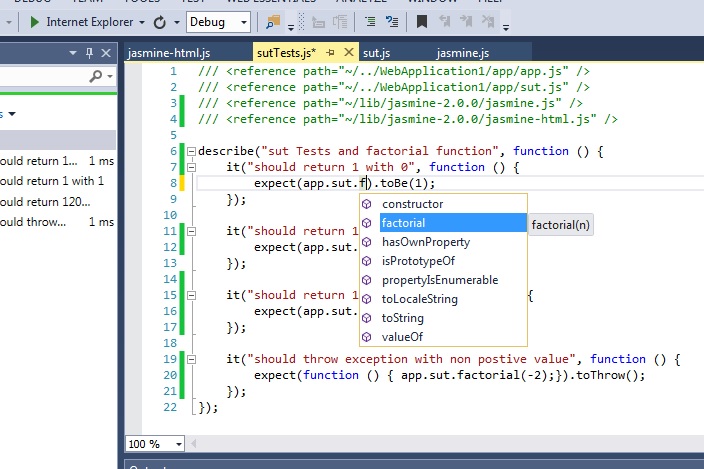Open the dropdown beside the refresh icon
The image size is (704, 469).
click(177, 22)
